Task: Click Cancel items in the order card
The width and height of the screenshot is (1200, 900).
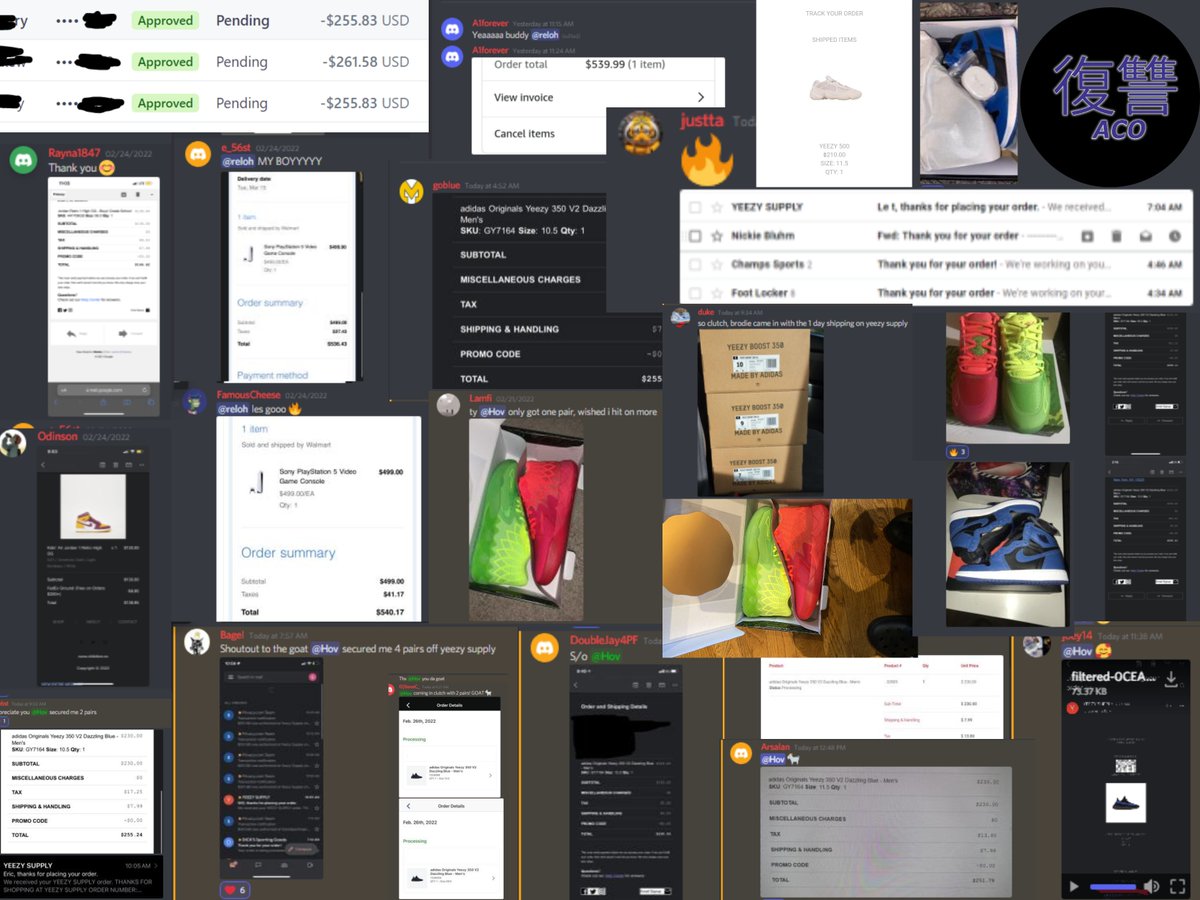Action: 525,133
